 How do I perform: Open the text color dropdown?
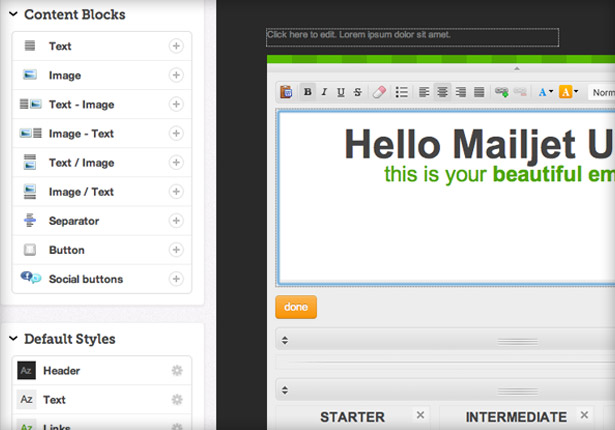546,92
